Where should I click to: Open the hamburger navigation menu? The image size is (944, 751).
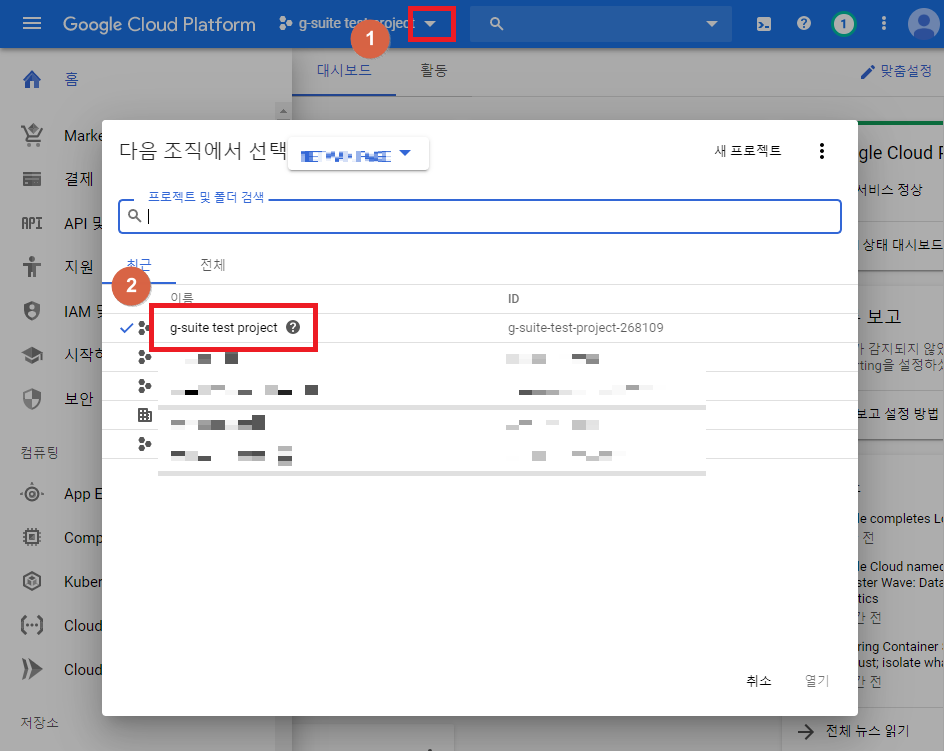[x=32, y=23]
